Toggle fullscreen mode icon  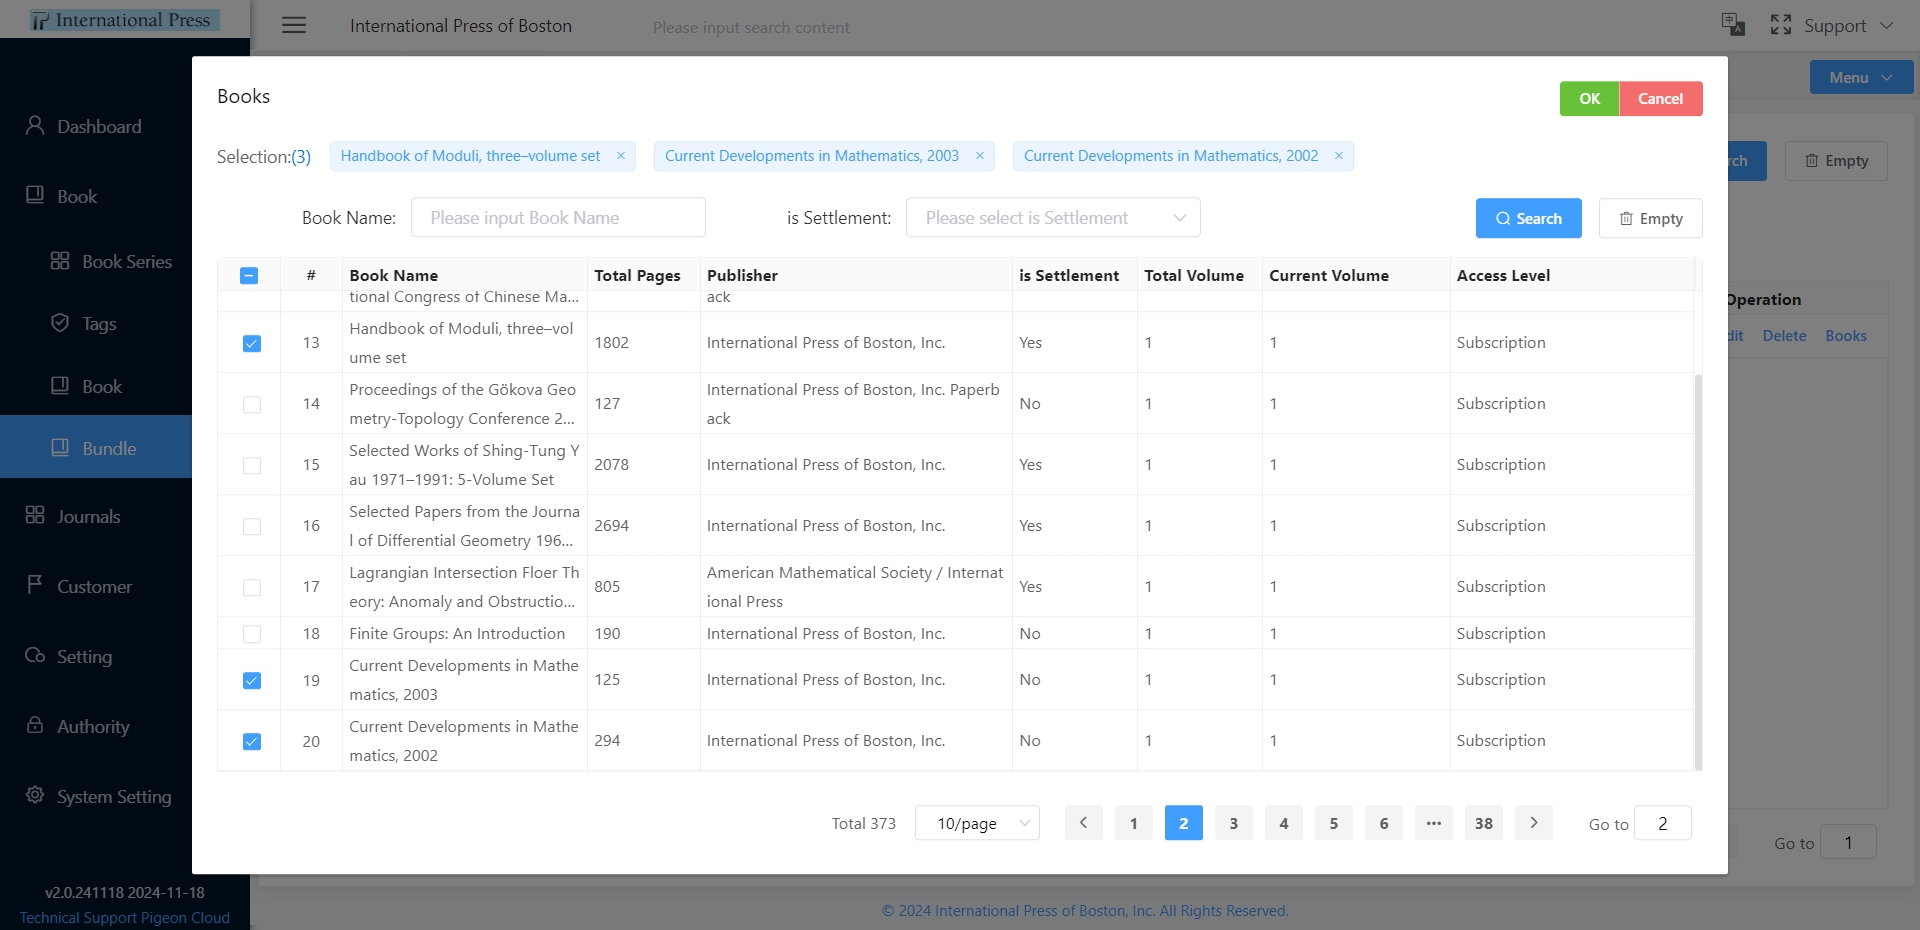coord(1781,25)
